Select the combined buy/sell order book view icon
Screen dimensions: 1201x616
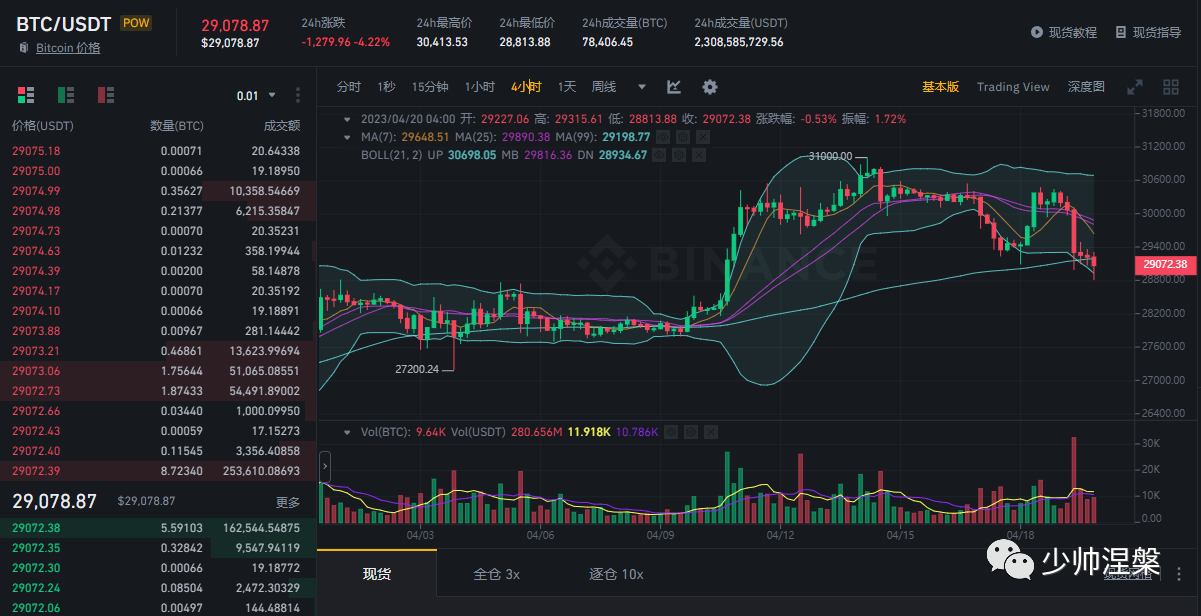pos(25,94)
